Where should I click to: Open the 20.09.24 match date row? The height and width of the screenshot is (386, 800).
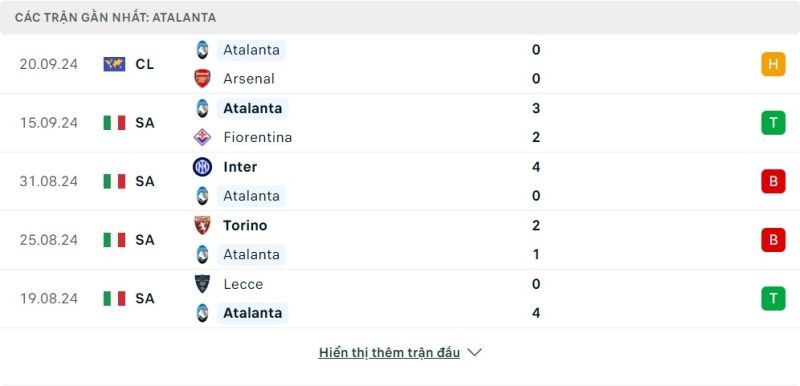click(400, 64)
